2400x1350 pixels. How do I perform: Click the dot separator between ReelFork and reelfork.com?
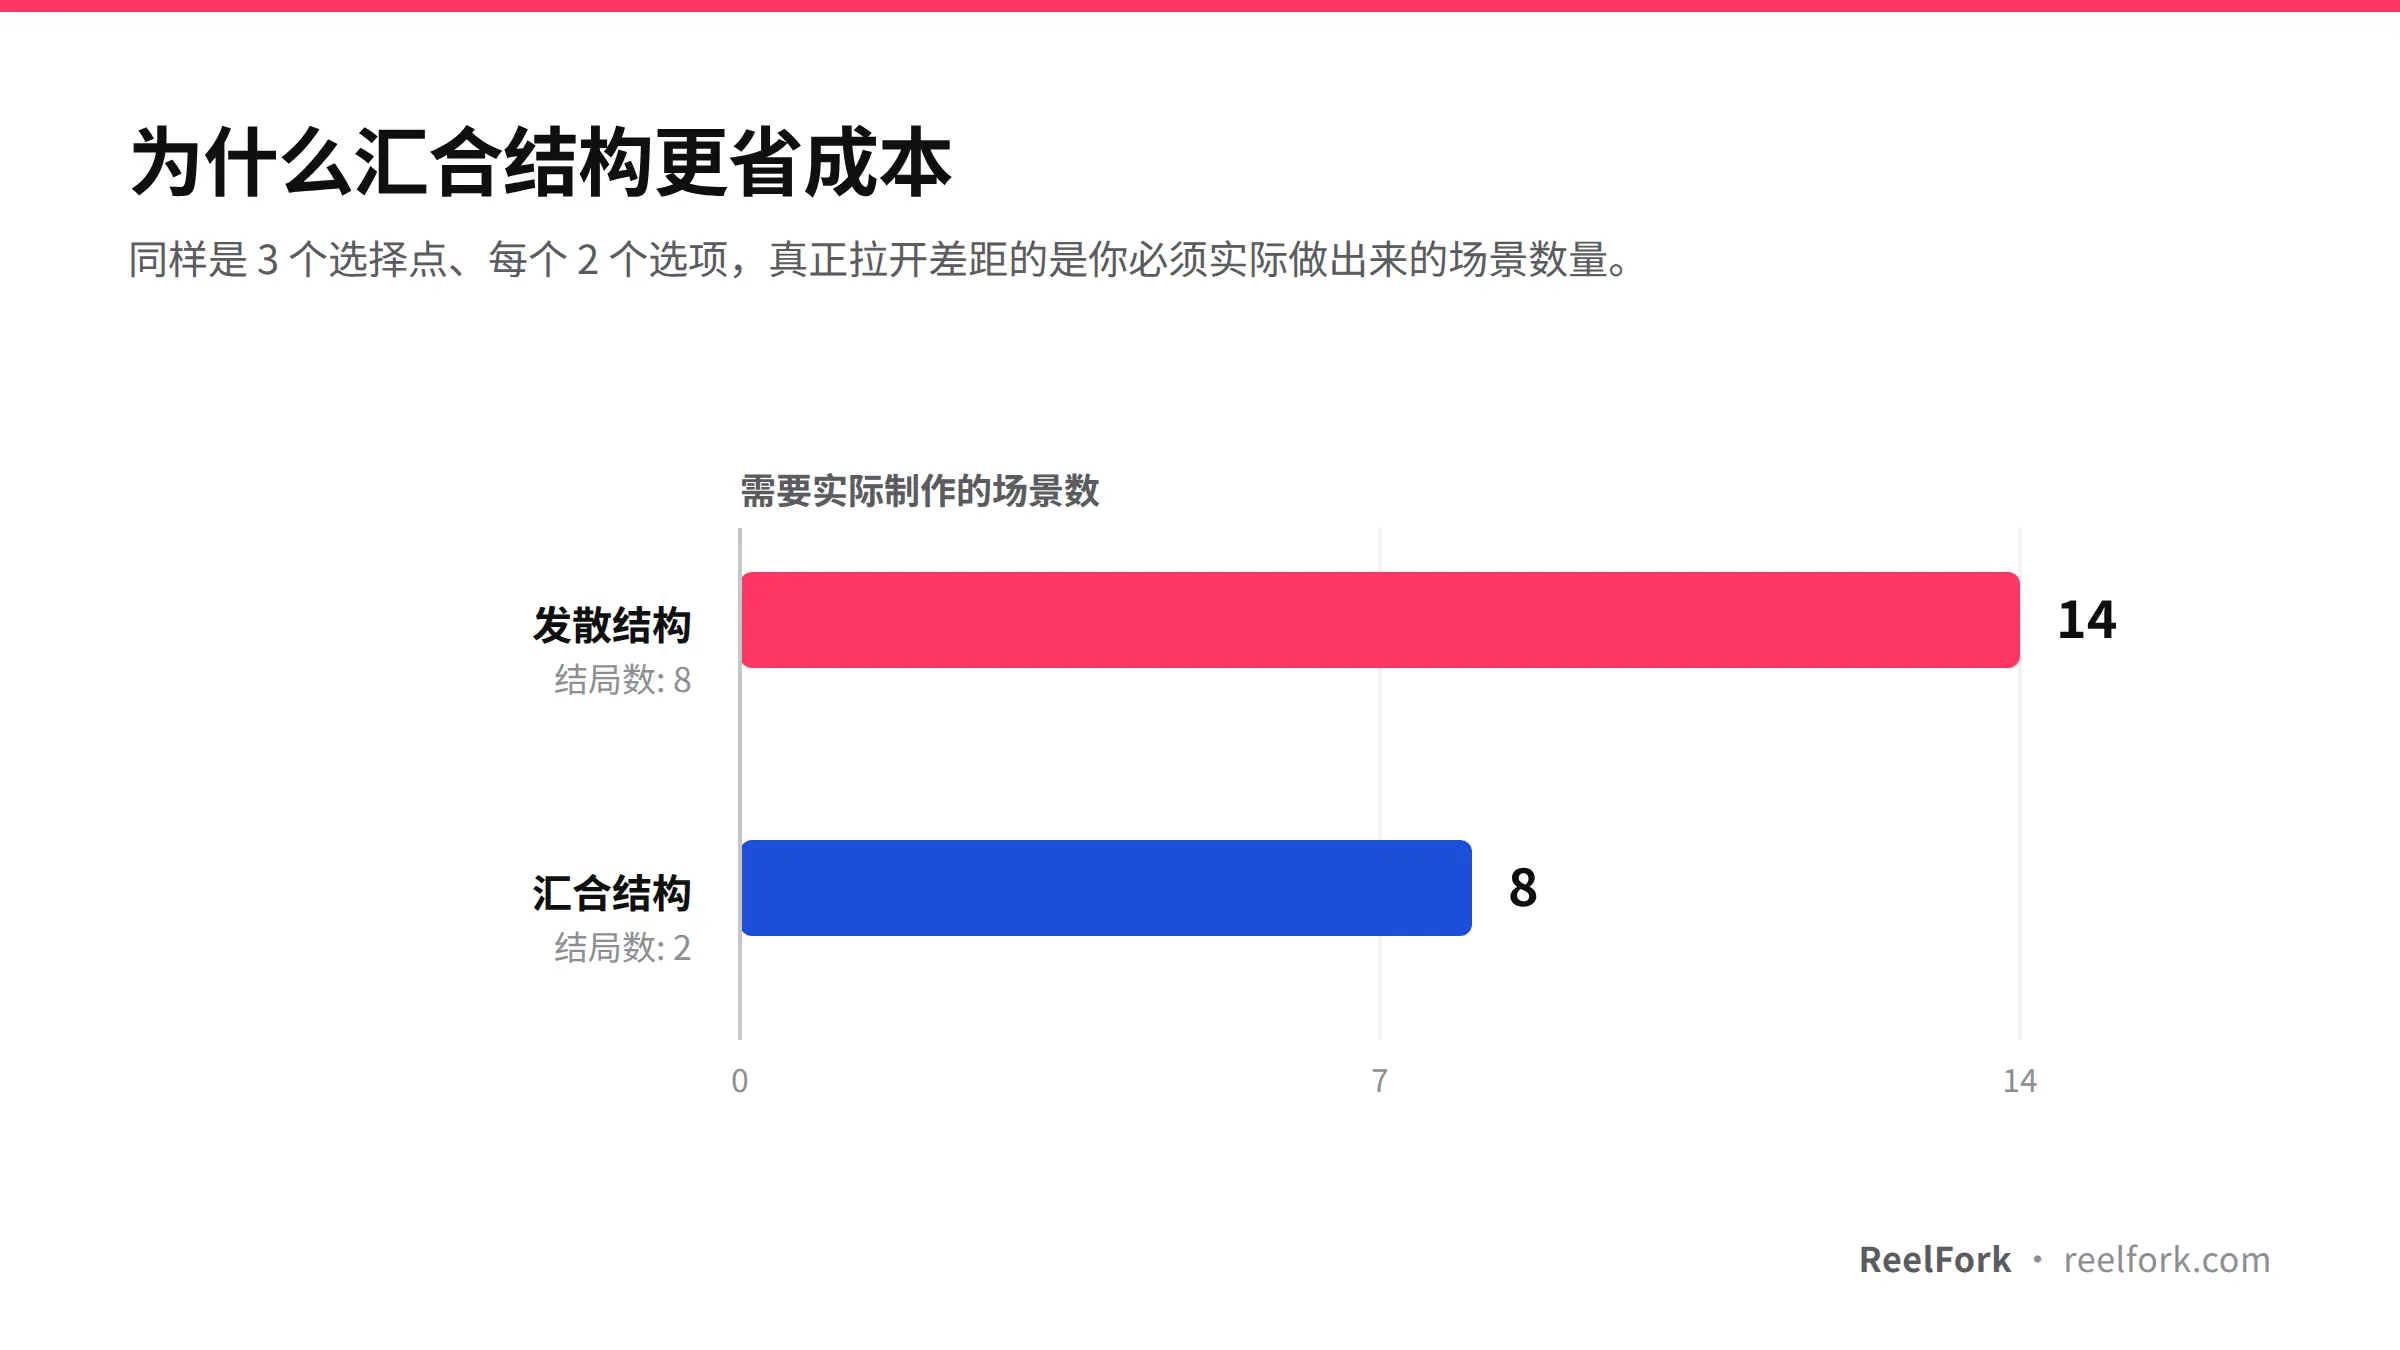coord(2037,1260)
